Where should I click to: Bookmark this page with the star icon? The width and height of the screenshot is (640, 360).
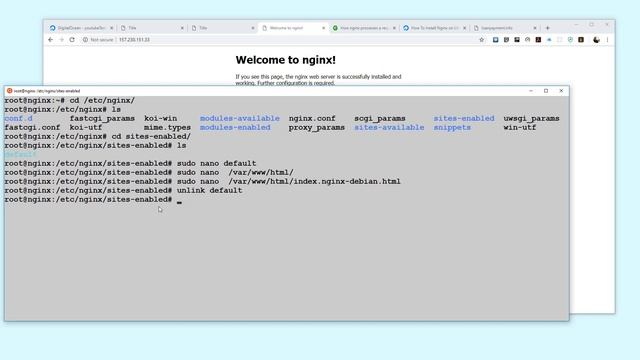(482, 40)
